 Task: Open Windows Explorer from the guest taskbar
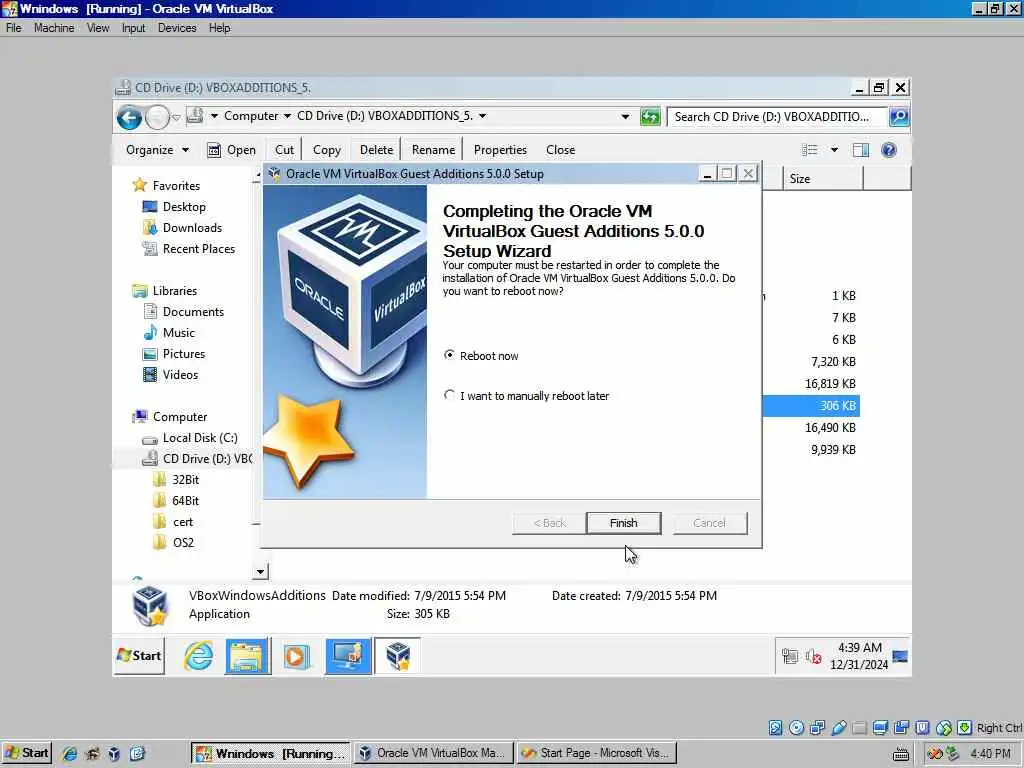click(x=247, y=656)
